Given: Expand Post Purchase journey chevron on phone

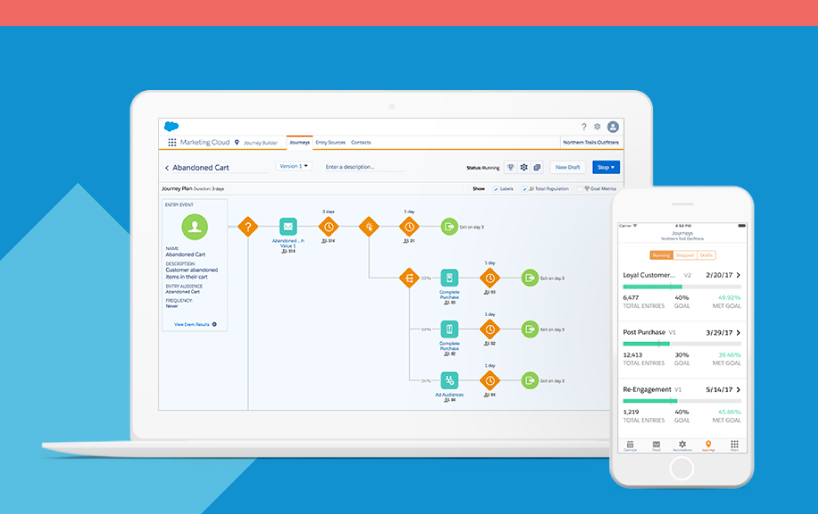Looking at the screenshot, I should pyautogui.click(x=738, y=332).
